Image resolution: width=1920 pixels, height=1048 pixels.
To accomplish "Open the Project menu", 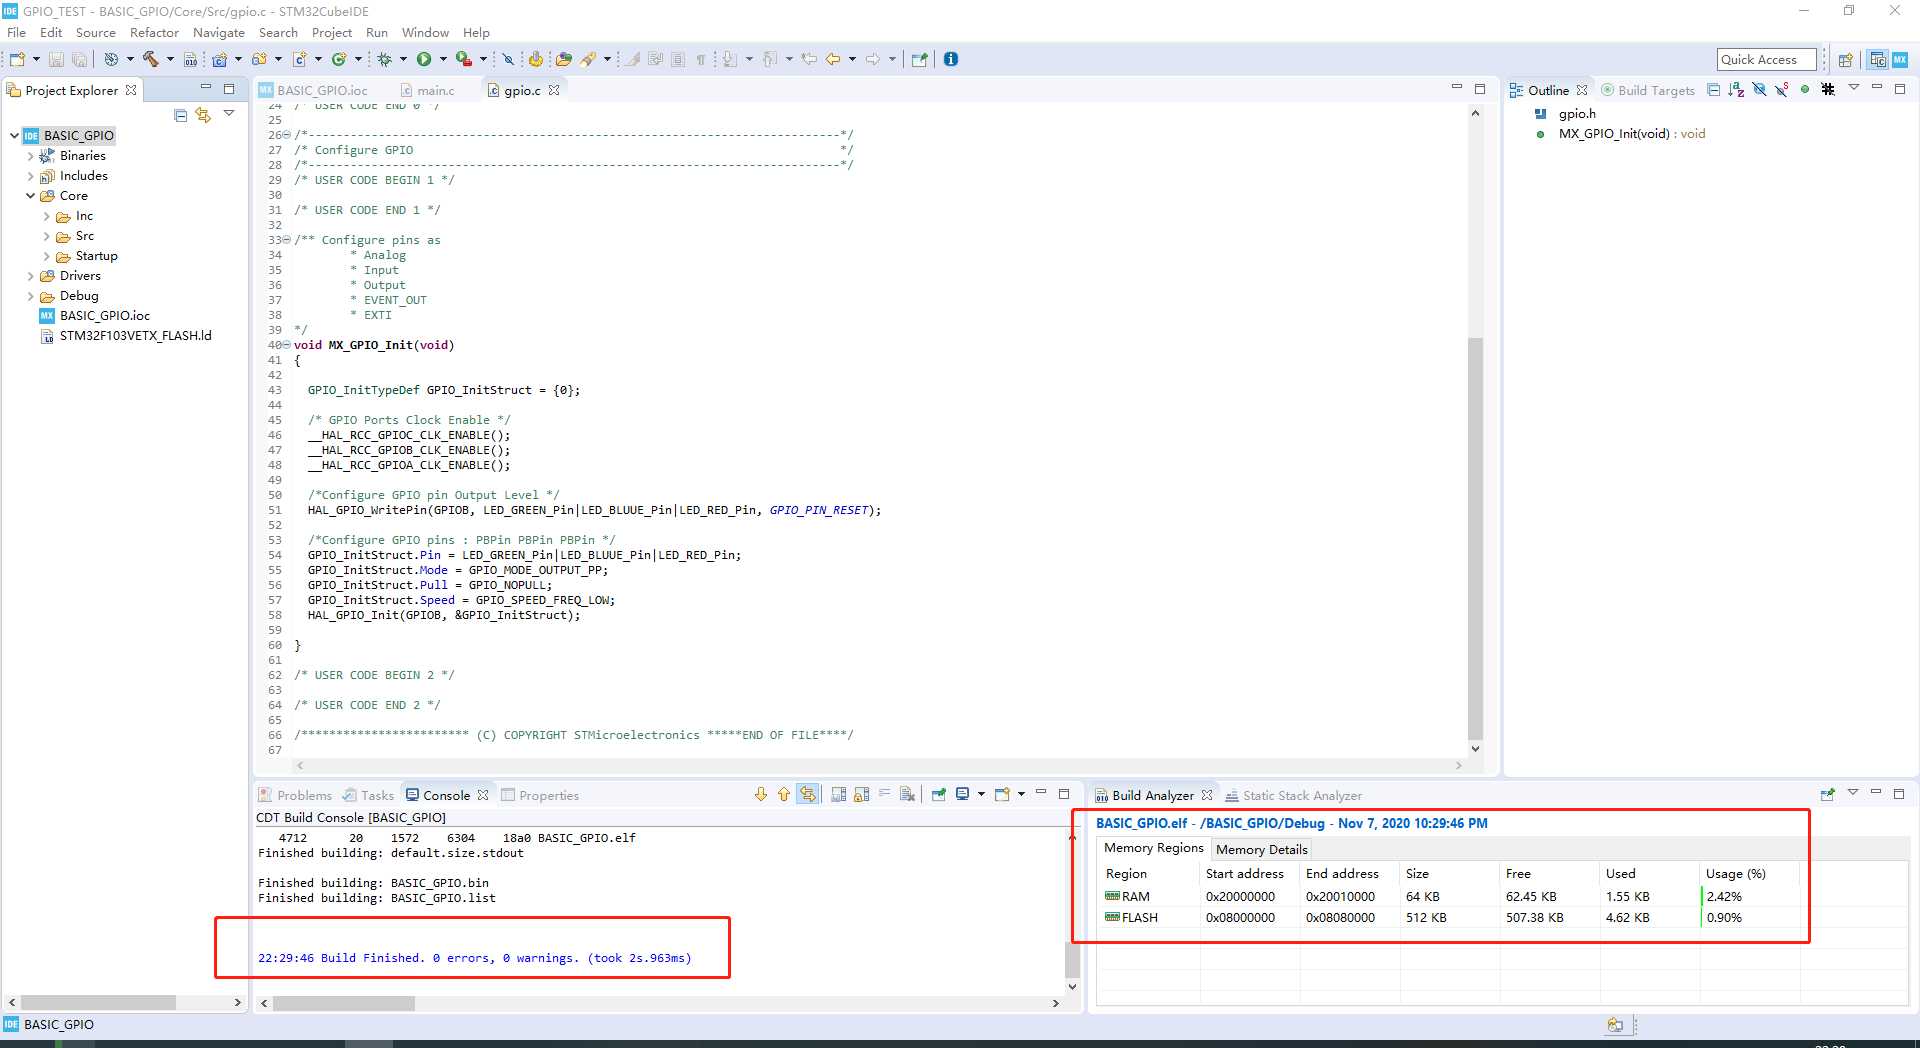I will click(x=331, y=32).
